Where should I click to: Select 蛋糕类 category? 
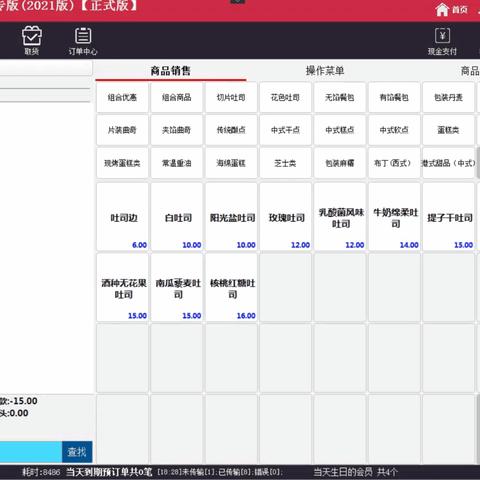pyautogui.click(x=448, y=130)
